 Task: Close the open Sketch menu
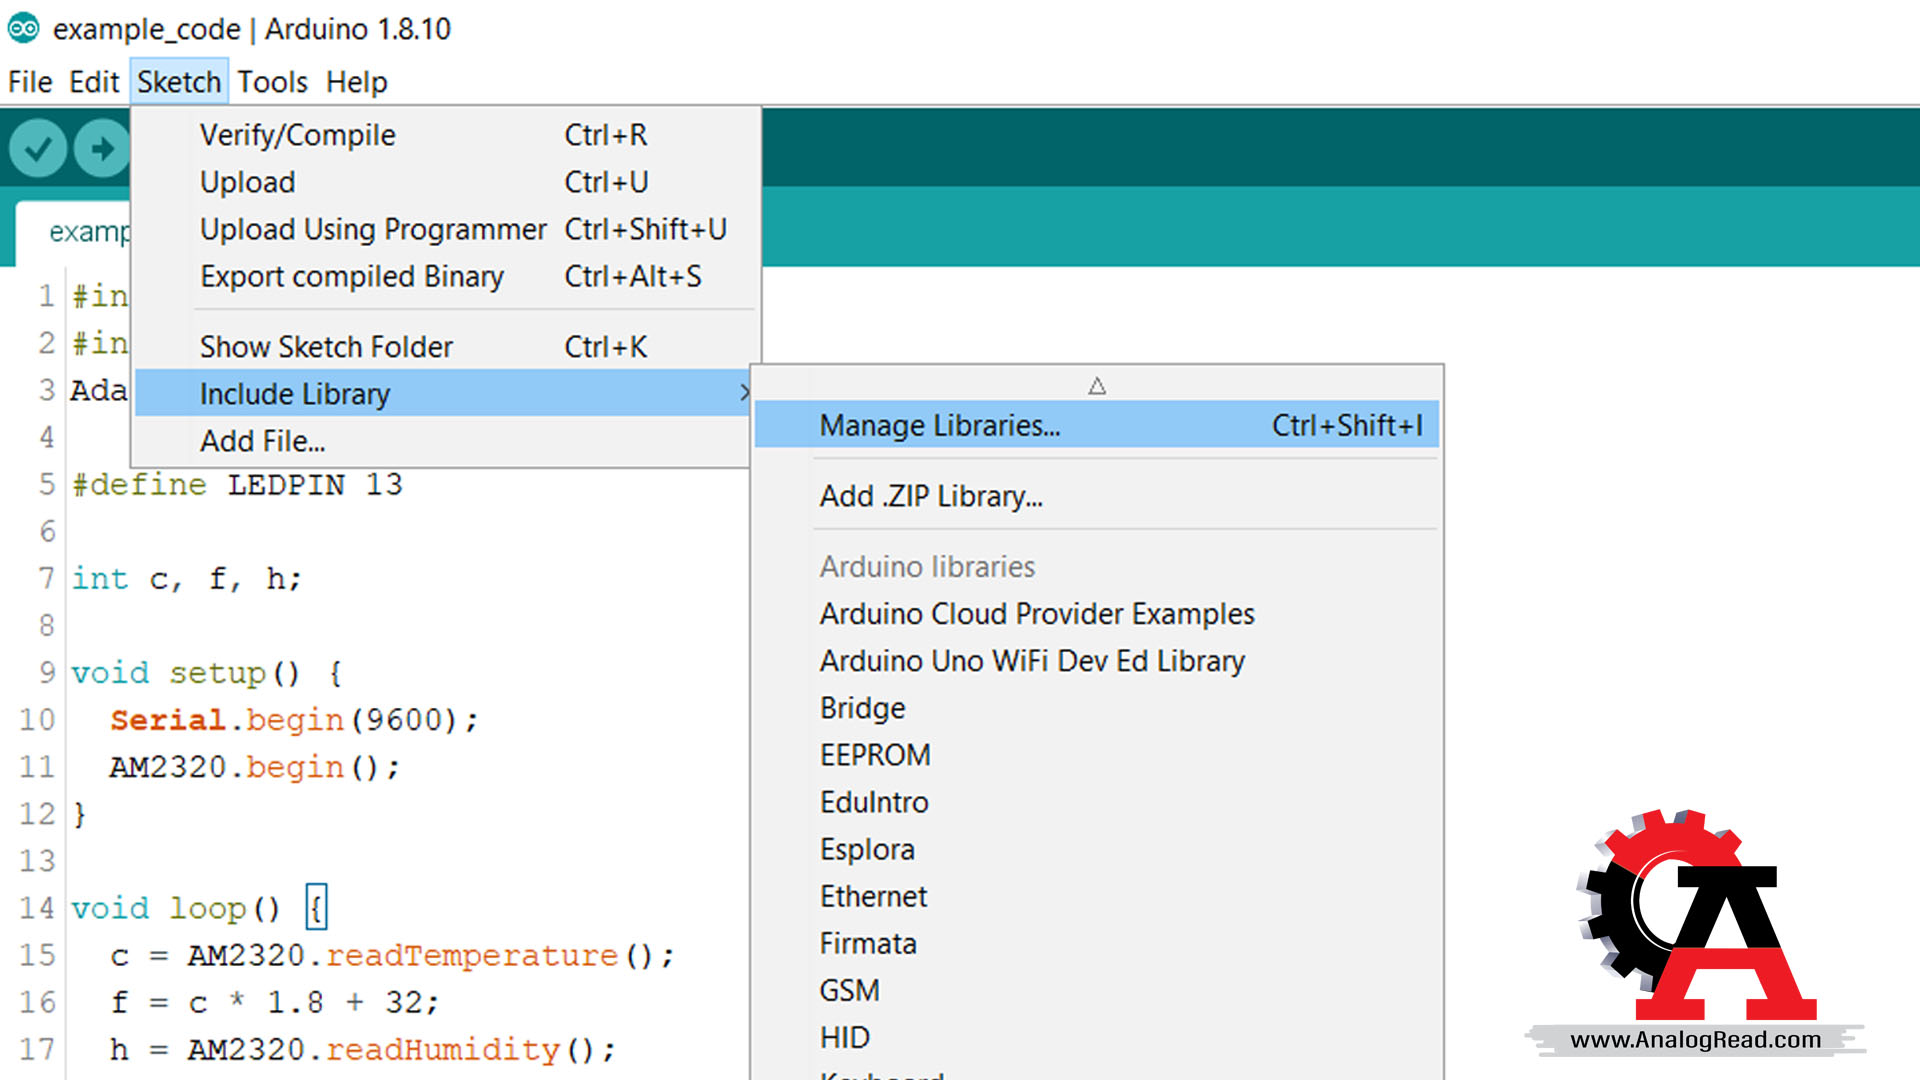coord(179,82)
